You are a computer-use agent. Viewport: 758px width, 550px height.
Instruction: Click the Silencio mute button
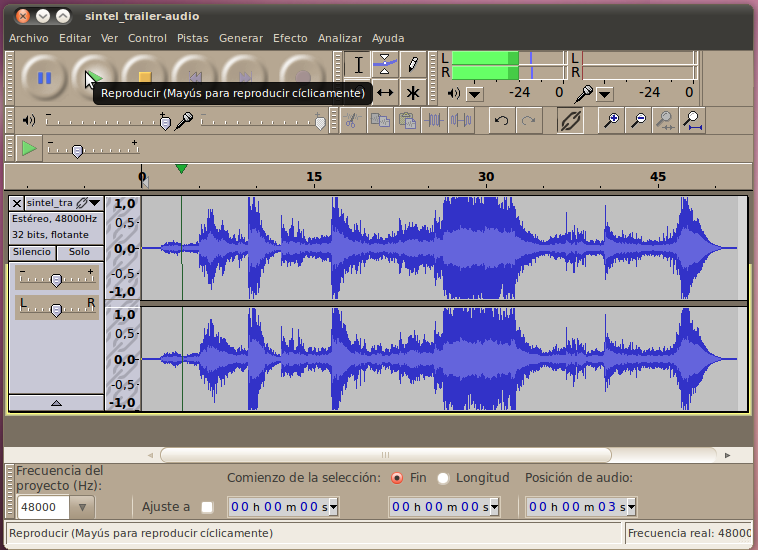pos(32,252)
